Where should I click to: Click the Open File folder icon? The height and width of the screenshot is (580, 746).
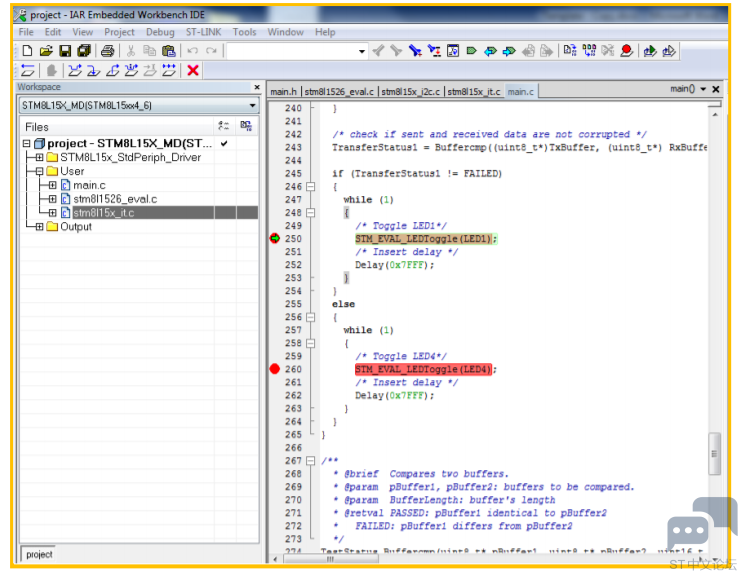46,51
